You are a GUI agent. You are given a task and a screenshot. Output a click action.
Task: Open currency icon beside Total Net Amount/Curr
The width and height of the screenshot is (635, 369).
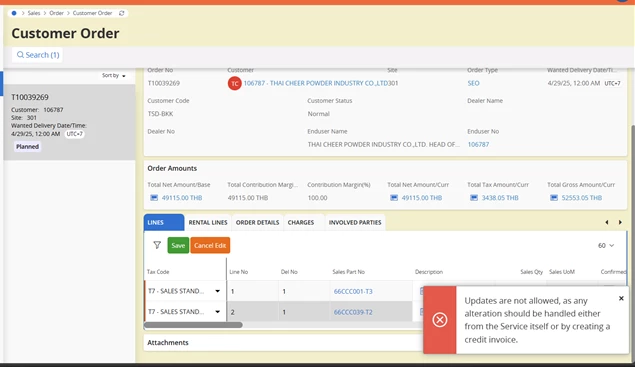point(394,198)
